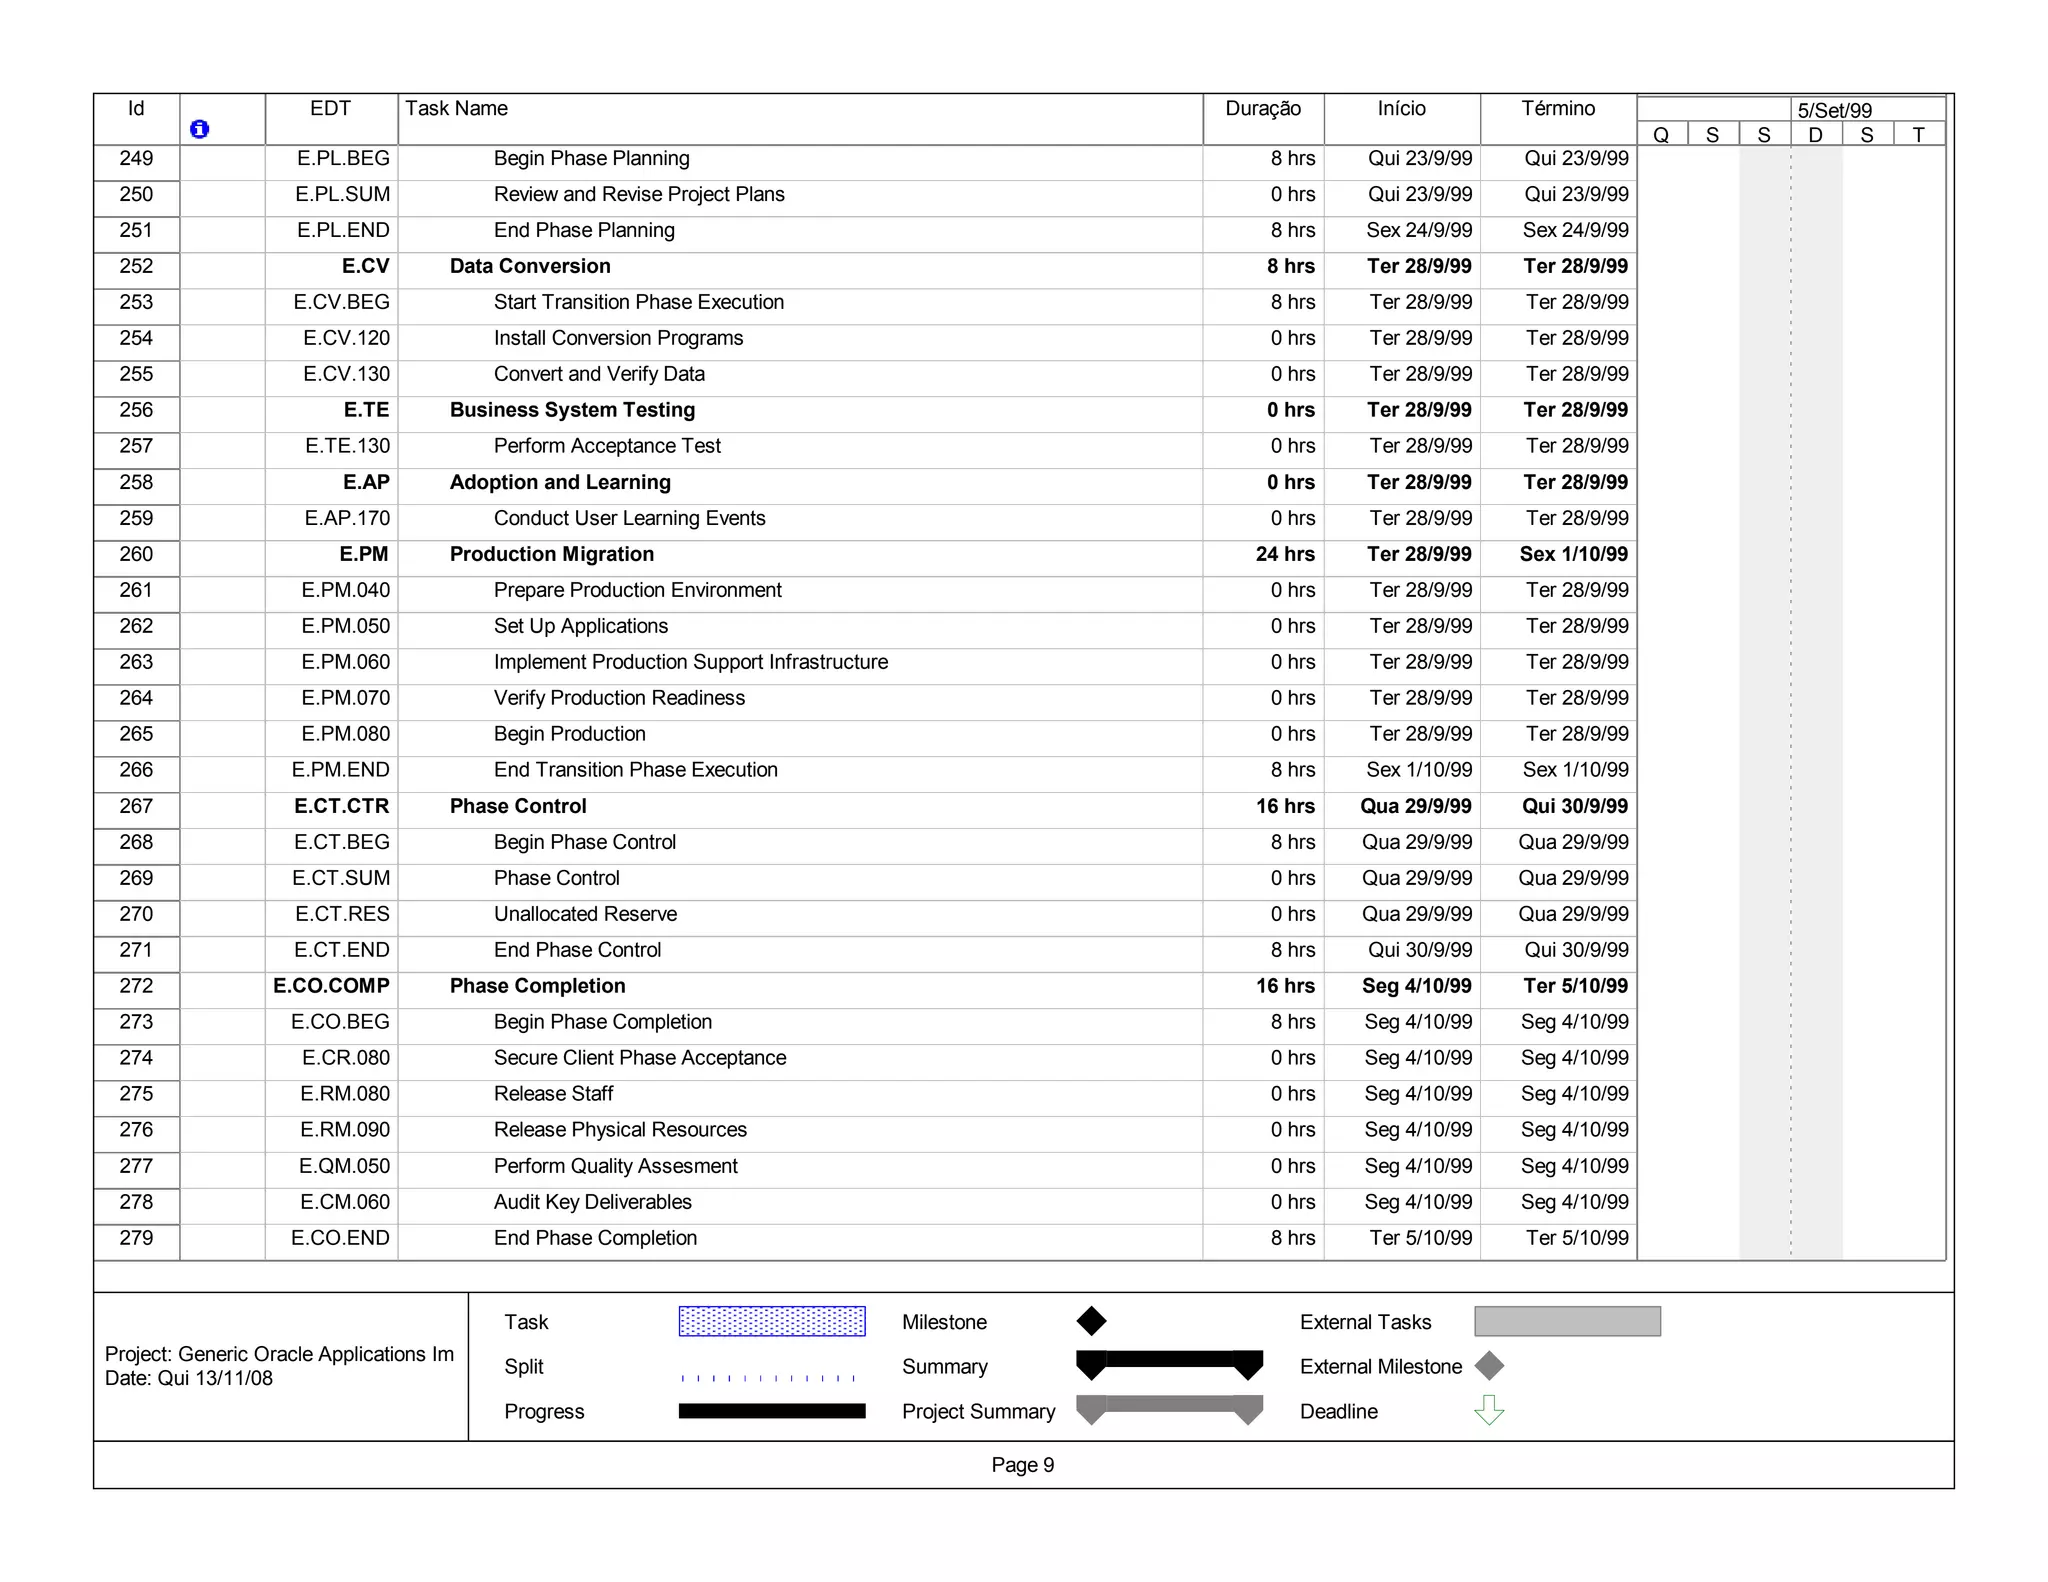Select task Review and Revise Project Plans

639,195
